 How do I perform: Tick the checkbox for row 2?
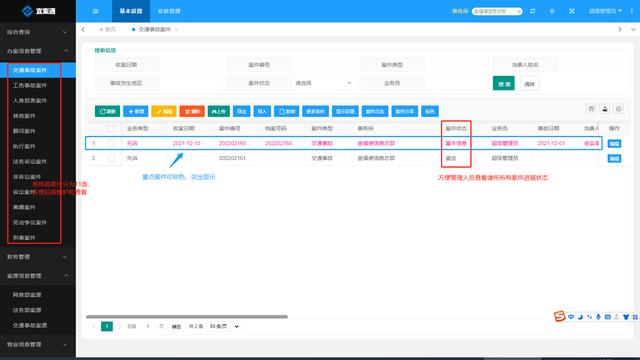point(111,158)
